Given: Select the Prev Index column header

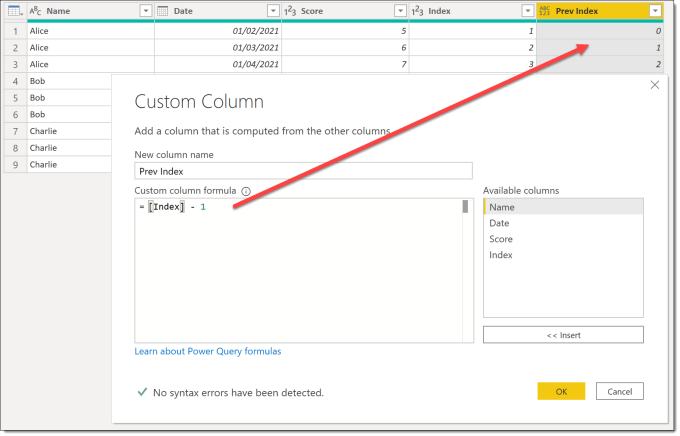Looking at the screenshot, I should click(600, 11).
